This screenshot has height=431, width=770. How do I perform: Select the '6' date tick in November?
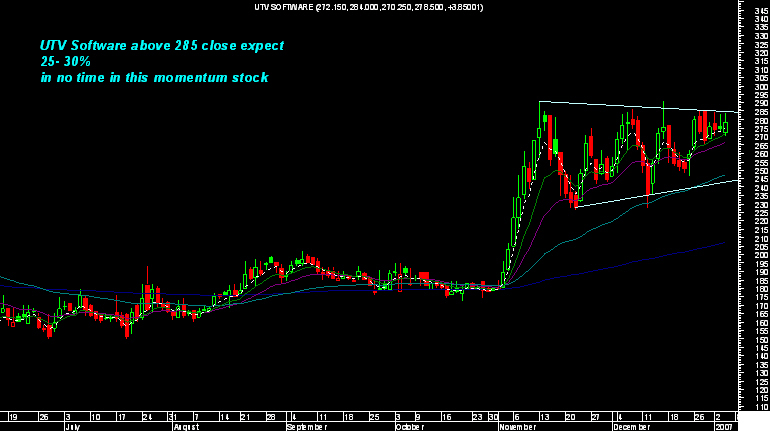(x=517, y=417)
